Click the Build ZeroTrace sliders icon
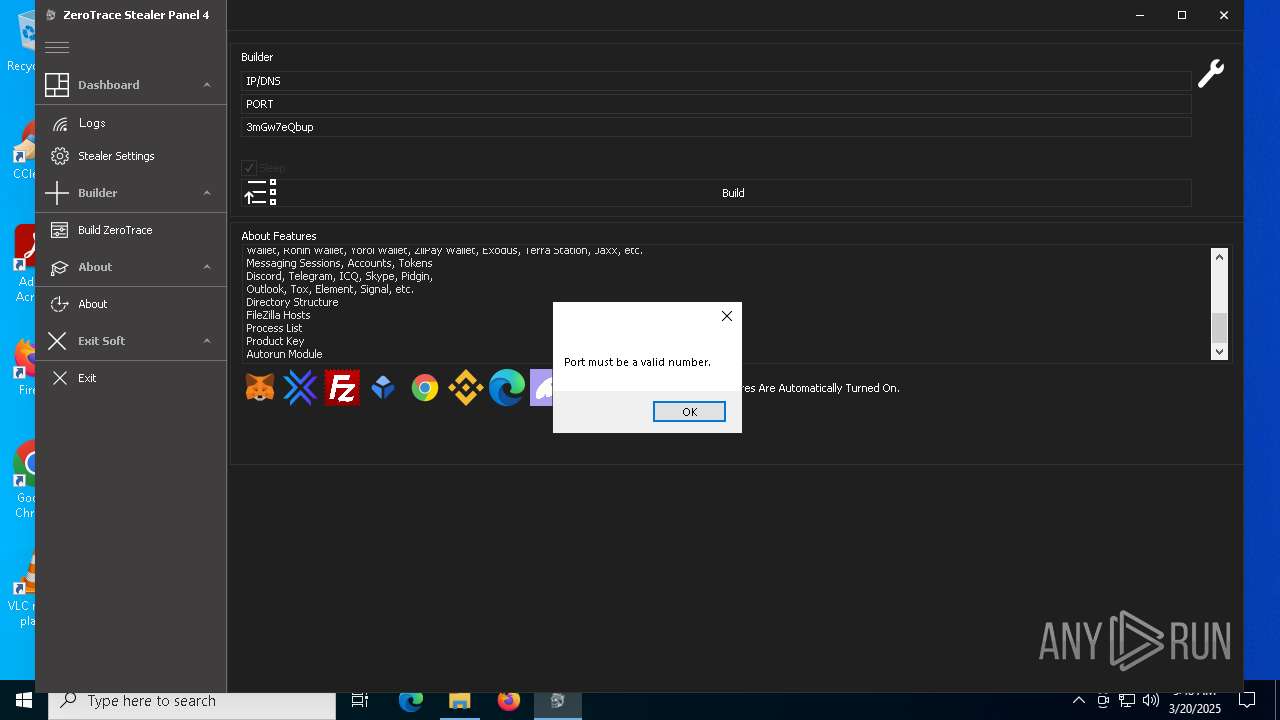The height and width of the screenshot is (720, 1280). pos(60,230)
